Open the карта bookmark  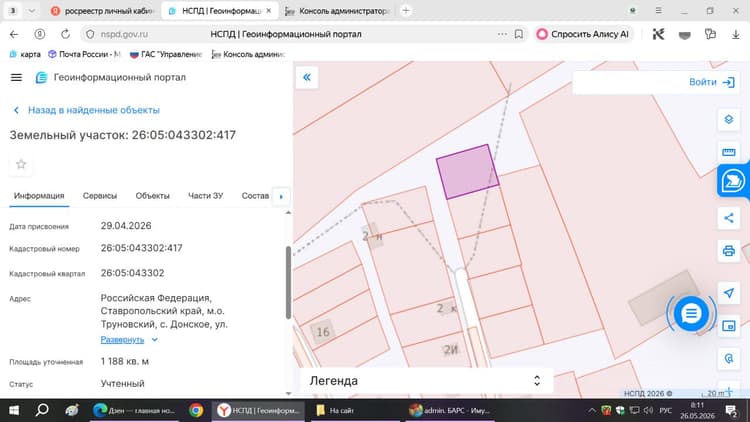[25, 55]
